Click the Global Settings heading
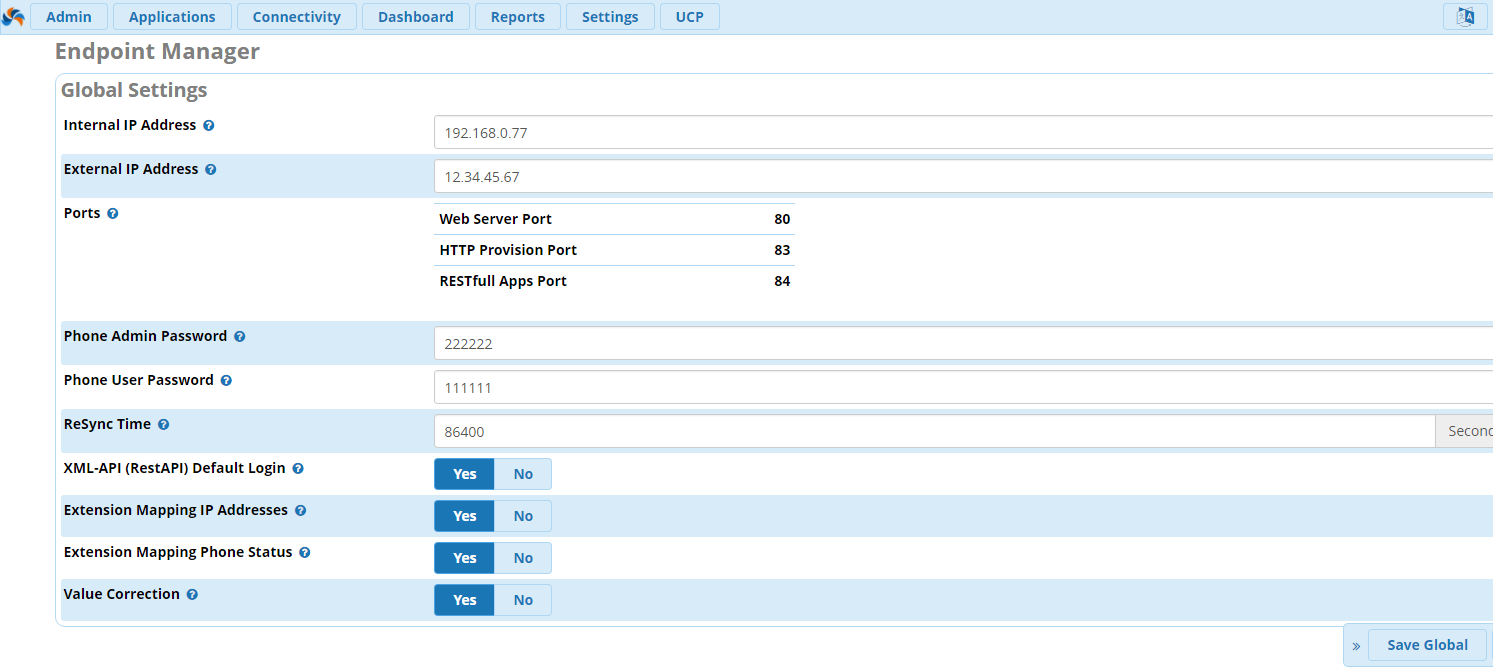 click(134, 90)
